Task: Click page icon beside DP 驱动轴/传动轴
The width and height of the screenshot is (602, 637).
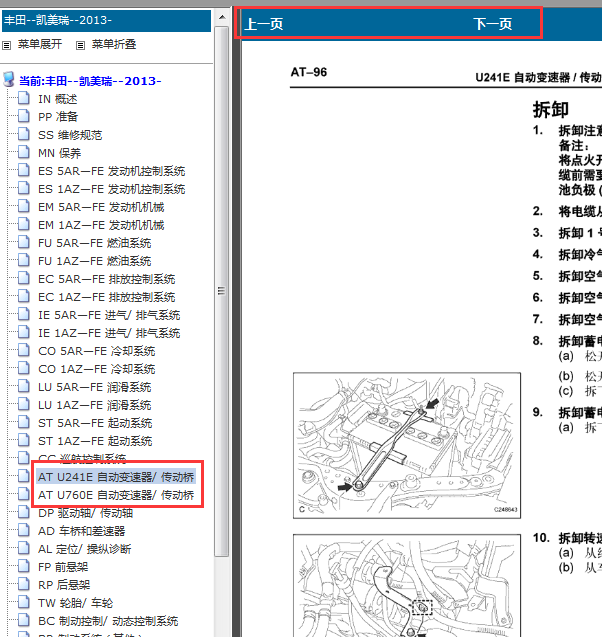Action: (x=24, y=511)
